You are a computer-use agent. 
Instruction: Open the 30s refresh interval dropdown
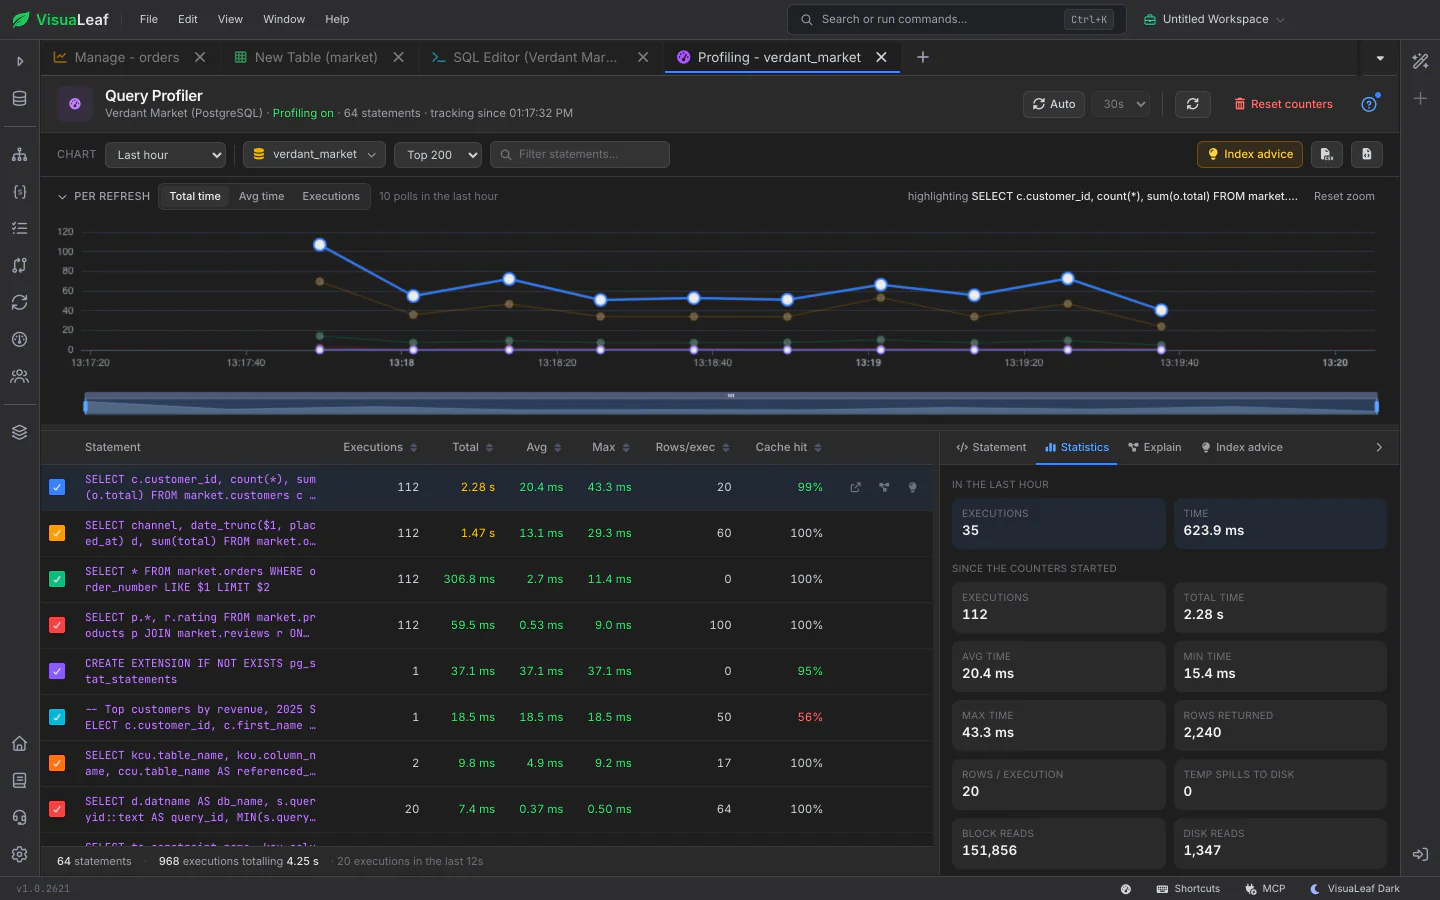1121,104
